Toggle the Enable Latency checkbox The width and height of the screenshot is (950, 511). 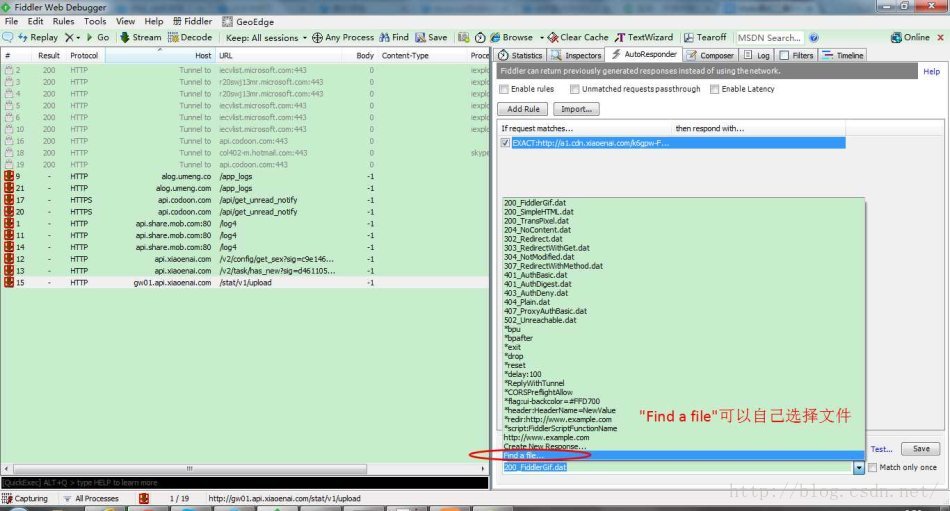(714, 89)
